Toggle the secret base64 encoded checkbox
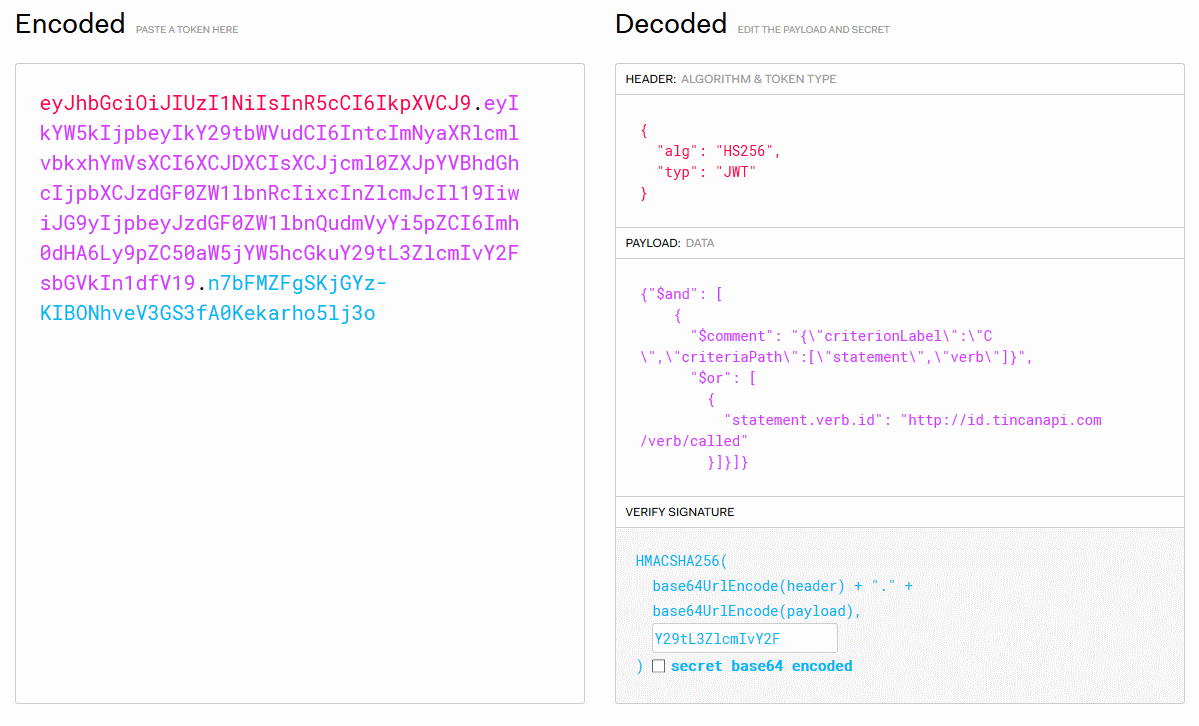 click(658, 666)
